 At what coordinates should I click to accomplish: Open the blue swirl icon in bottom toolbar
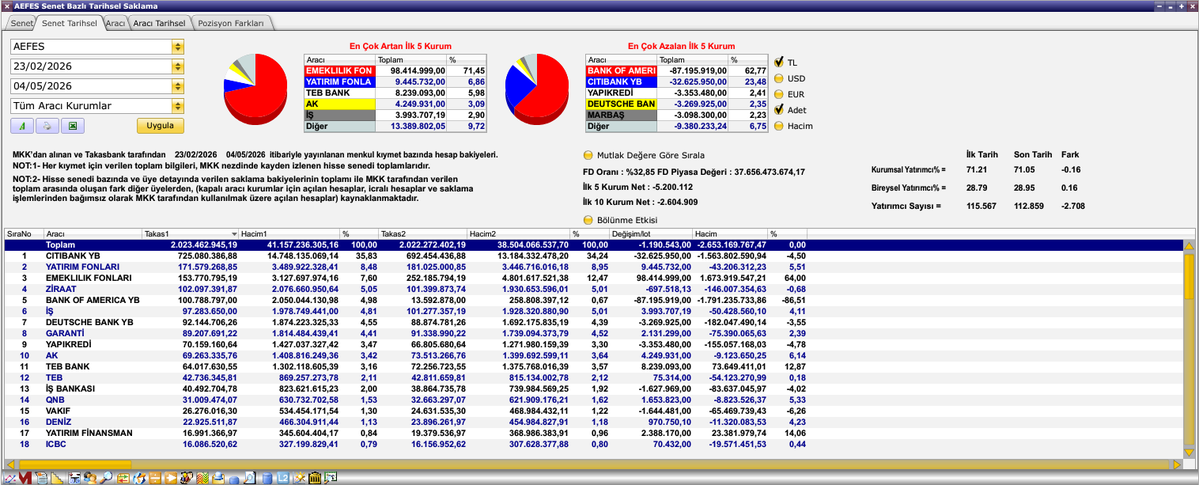(138, 478)
